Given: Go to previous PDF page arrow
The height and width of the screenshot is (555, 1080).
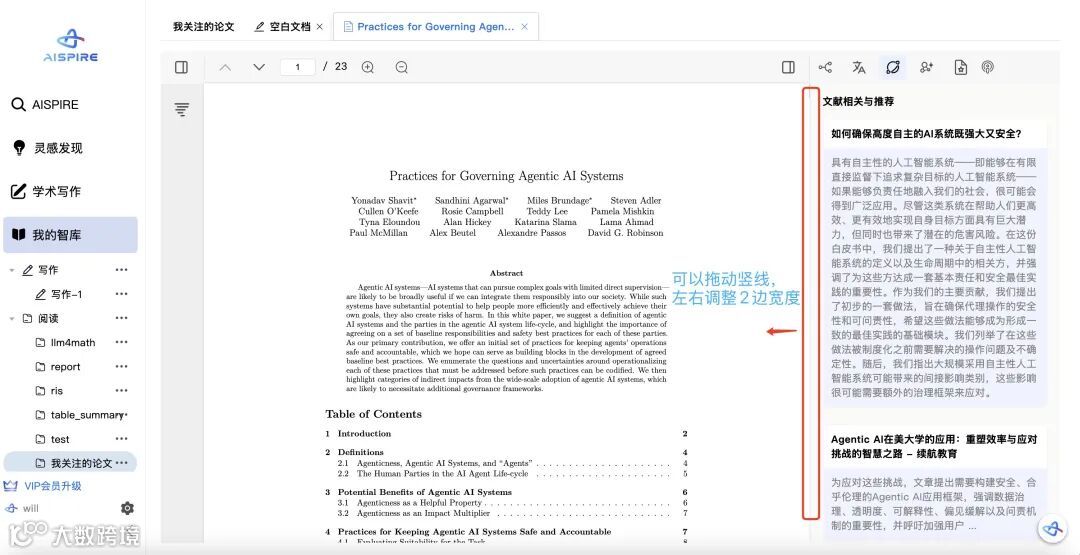Looking at the screenshot, I should pos(225,67).
